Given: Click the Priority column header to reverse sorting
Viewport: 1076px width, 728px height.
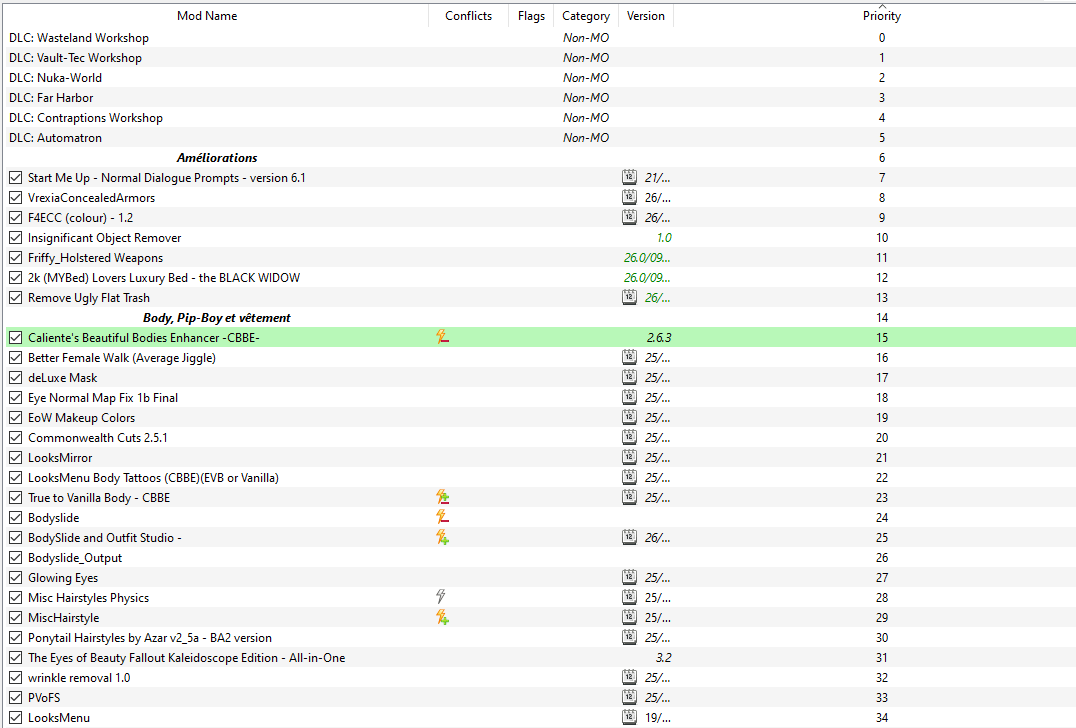Looking at the screenshot, I should (x=882, y=16).
